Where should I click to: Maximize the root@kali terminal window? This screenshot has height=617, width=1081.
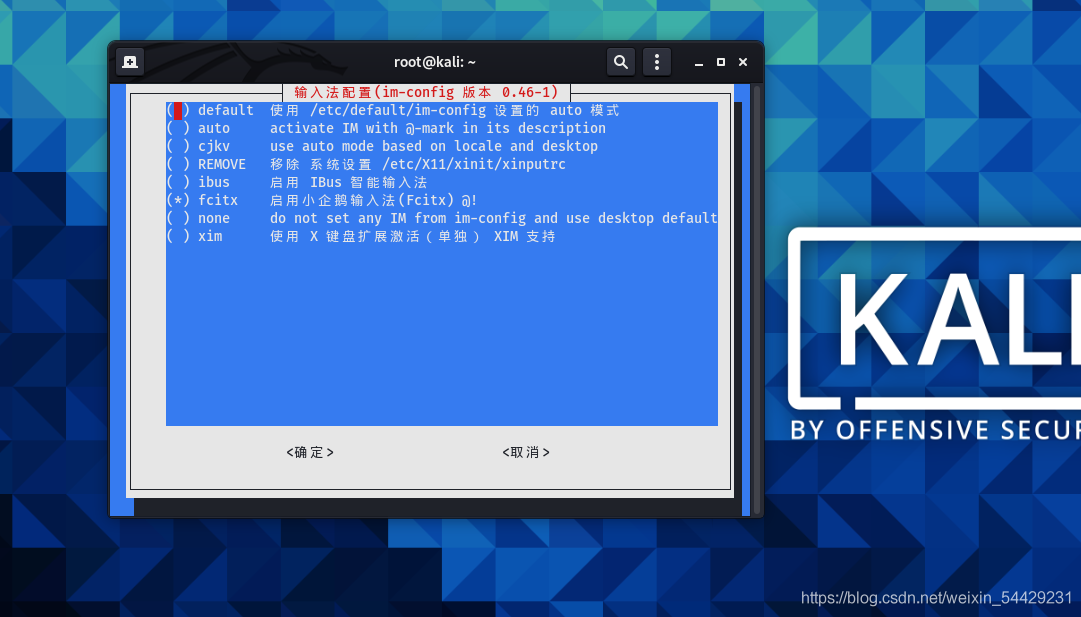[x=720, y=62]
